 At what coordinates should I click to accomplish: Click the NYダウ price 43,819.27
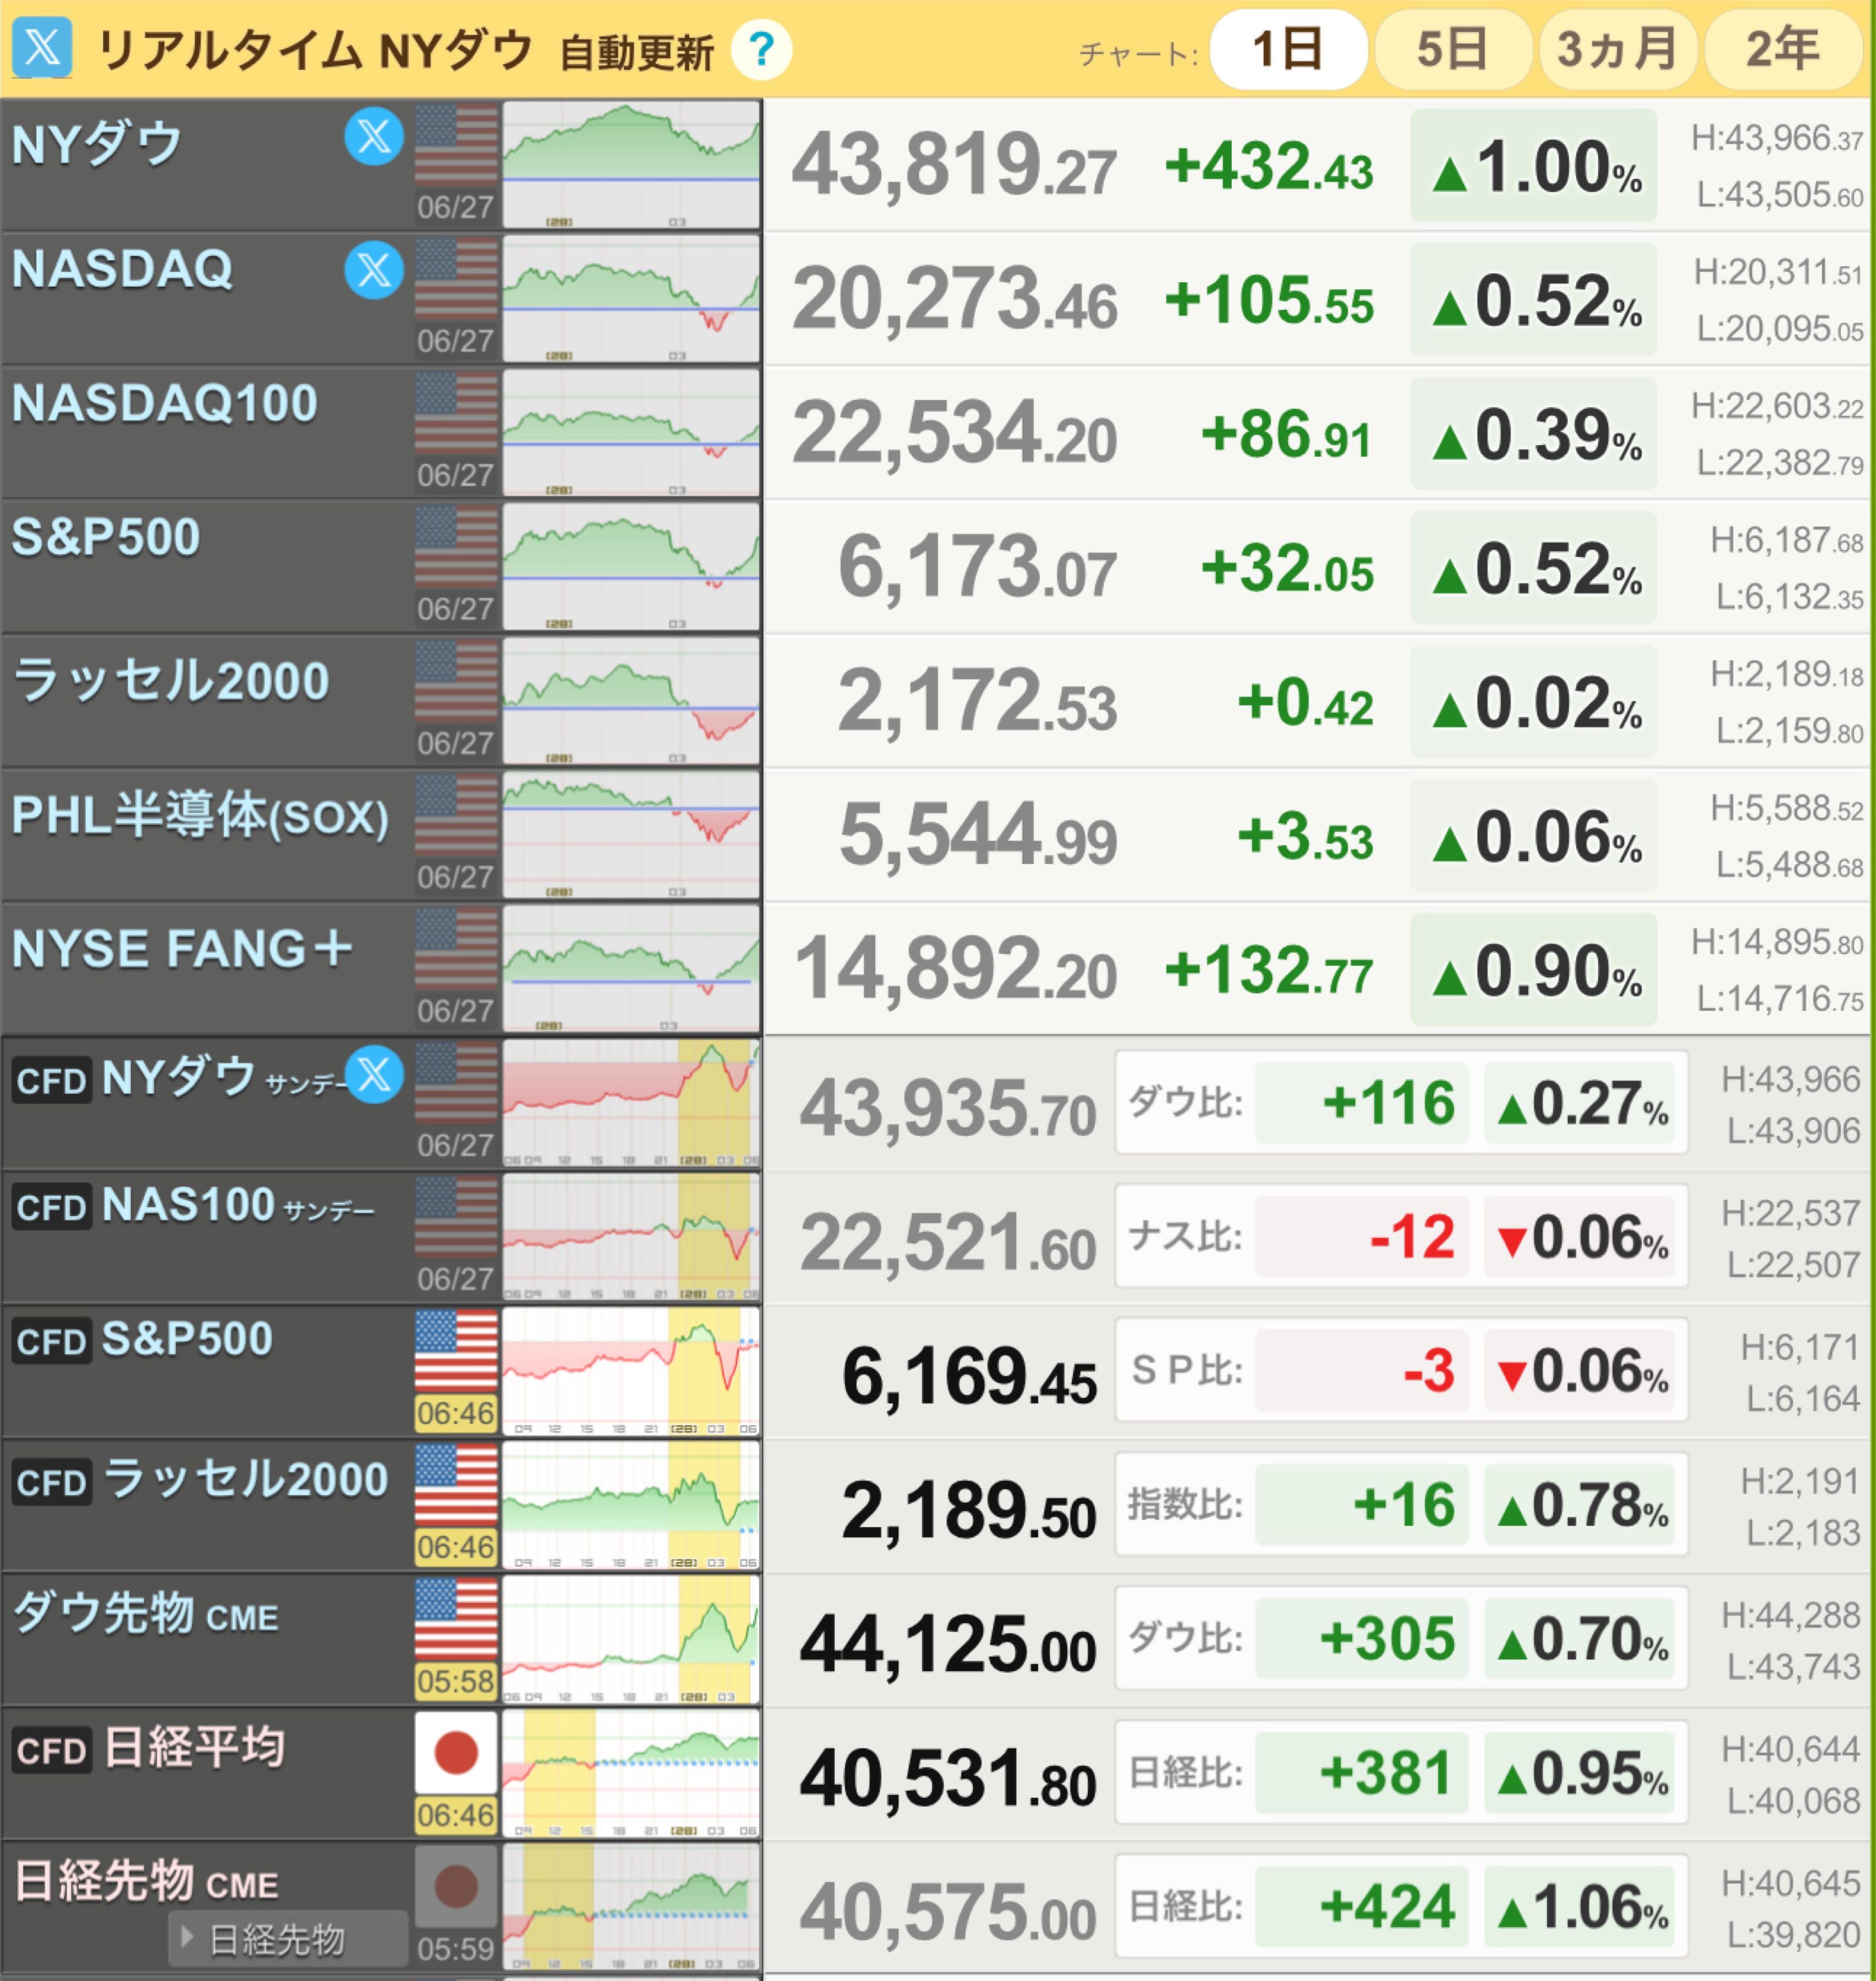click(x=953, y=166)
